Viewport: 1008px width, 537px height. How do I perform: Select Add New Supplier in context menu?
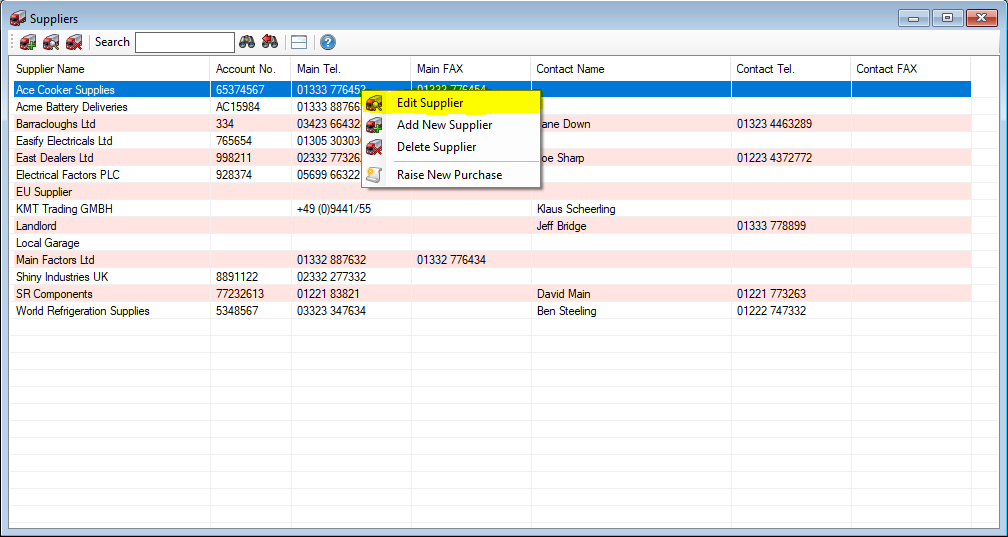444,125
